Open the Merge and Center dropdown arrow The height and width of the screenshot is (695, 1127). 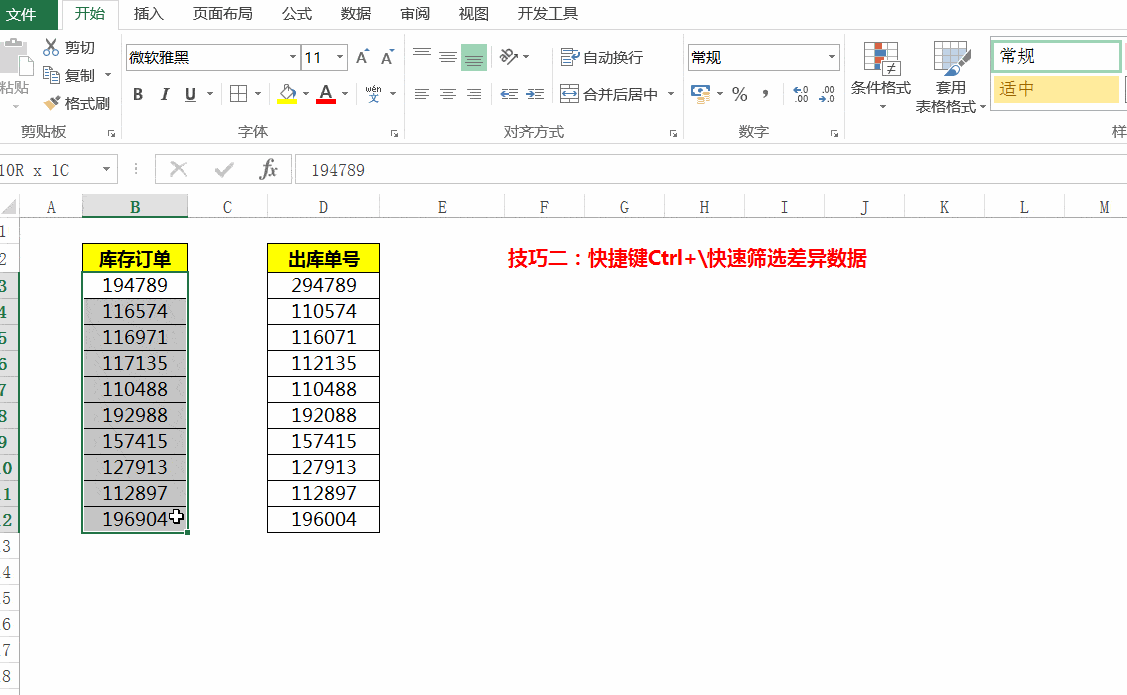point(670,93)
